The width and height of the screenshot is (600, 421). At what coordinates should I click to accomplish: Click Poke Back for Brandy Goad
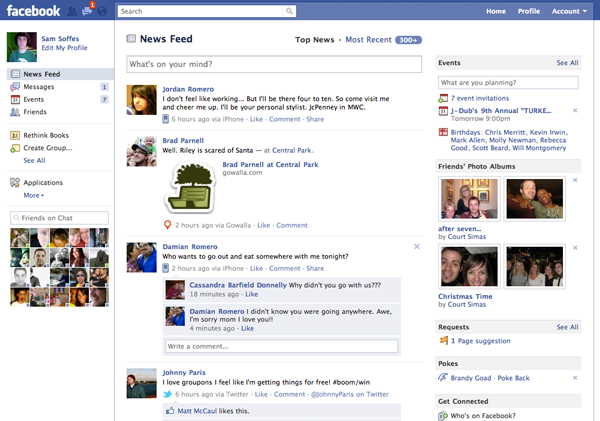(514, 378)
